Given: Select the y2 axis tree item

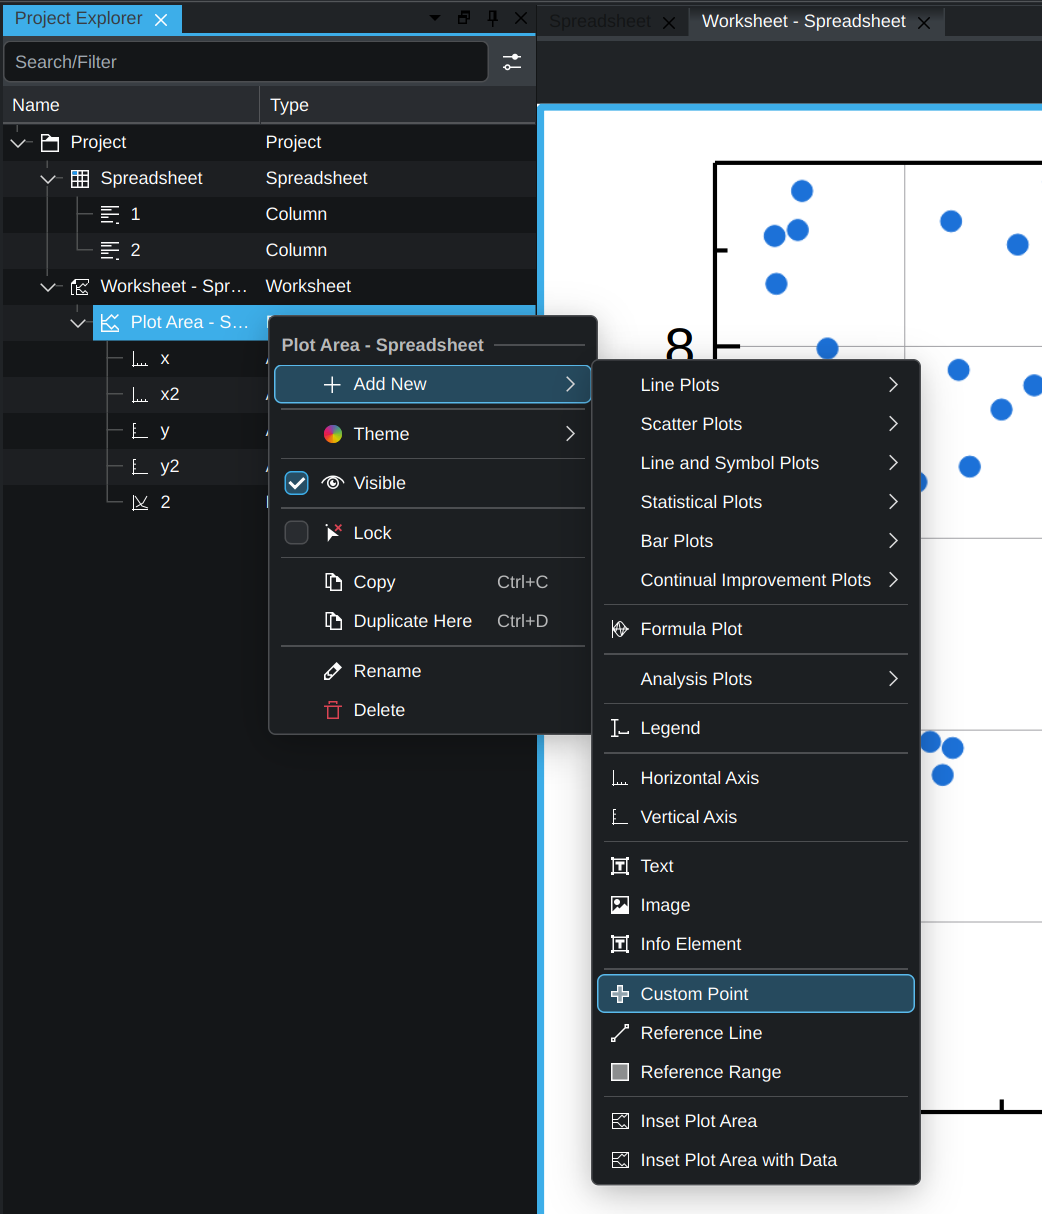Looking at the screenshot, I should (x=170, y=466).
